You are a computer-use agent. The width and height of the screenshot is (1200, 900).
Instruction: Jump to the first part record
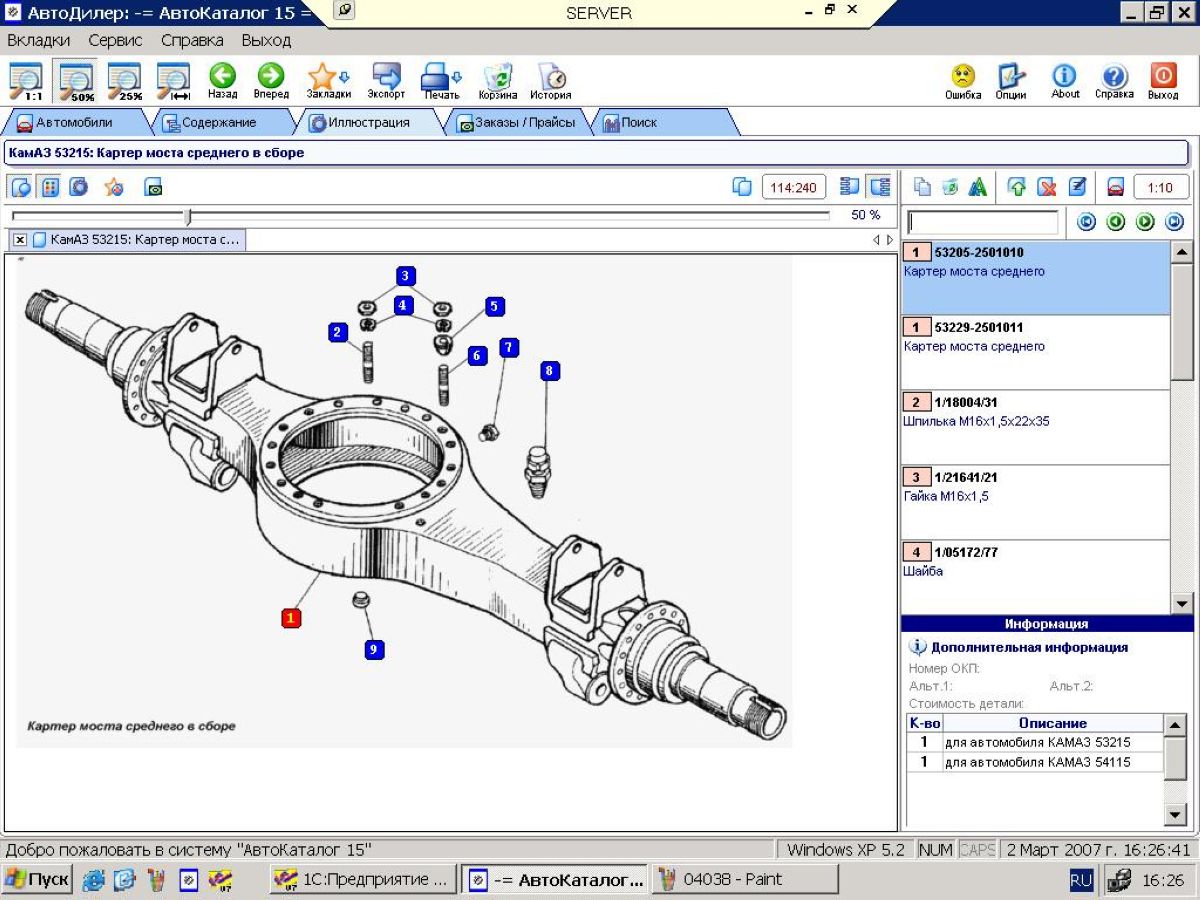click(x=1085, y=223)
